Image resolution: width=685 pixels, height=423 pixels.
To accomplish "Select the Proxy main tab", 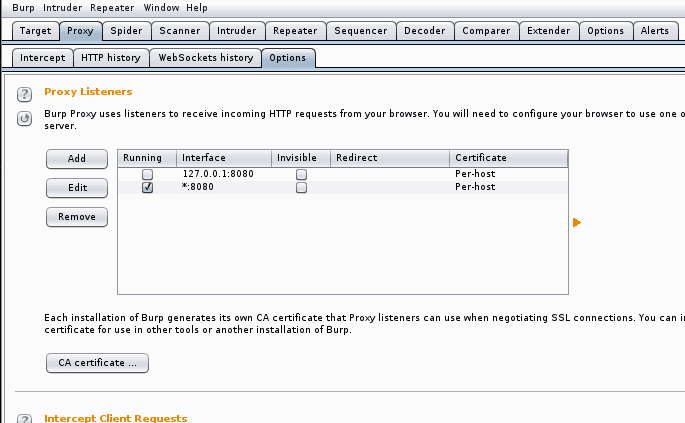I will pos(80,31).
